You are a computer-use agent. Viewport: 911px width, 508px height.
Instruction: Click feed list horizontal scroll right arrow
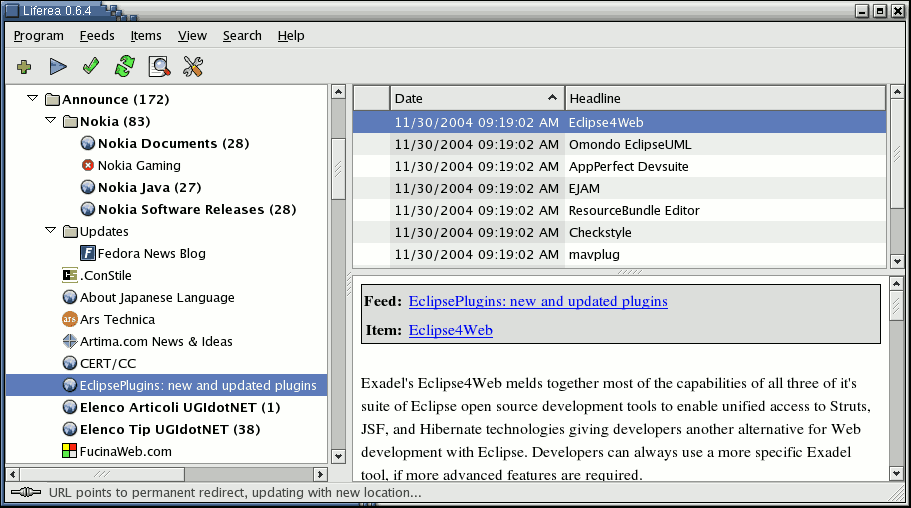click(x=320, y=474)
